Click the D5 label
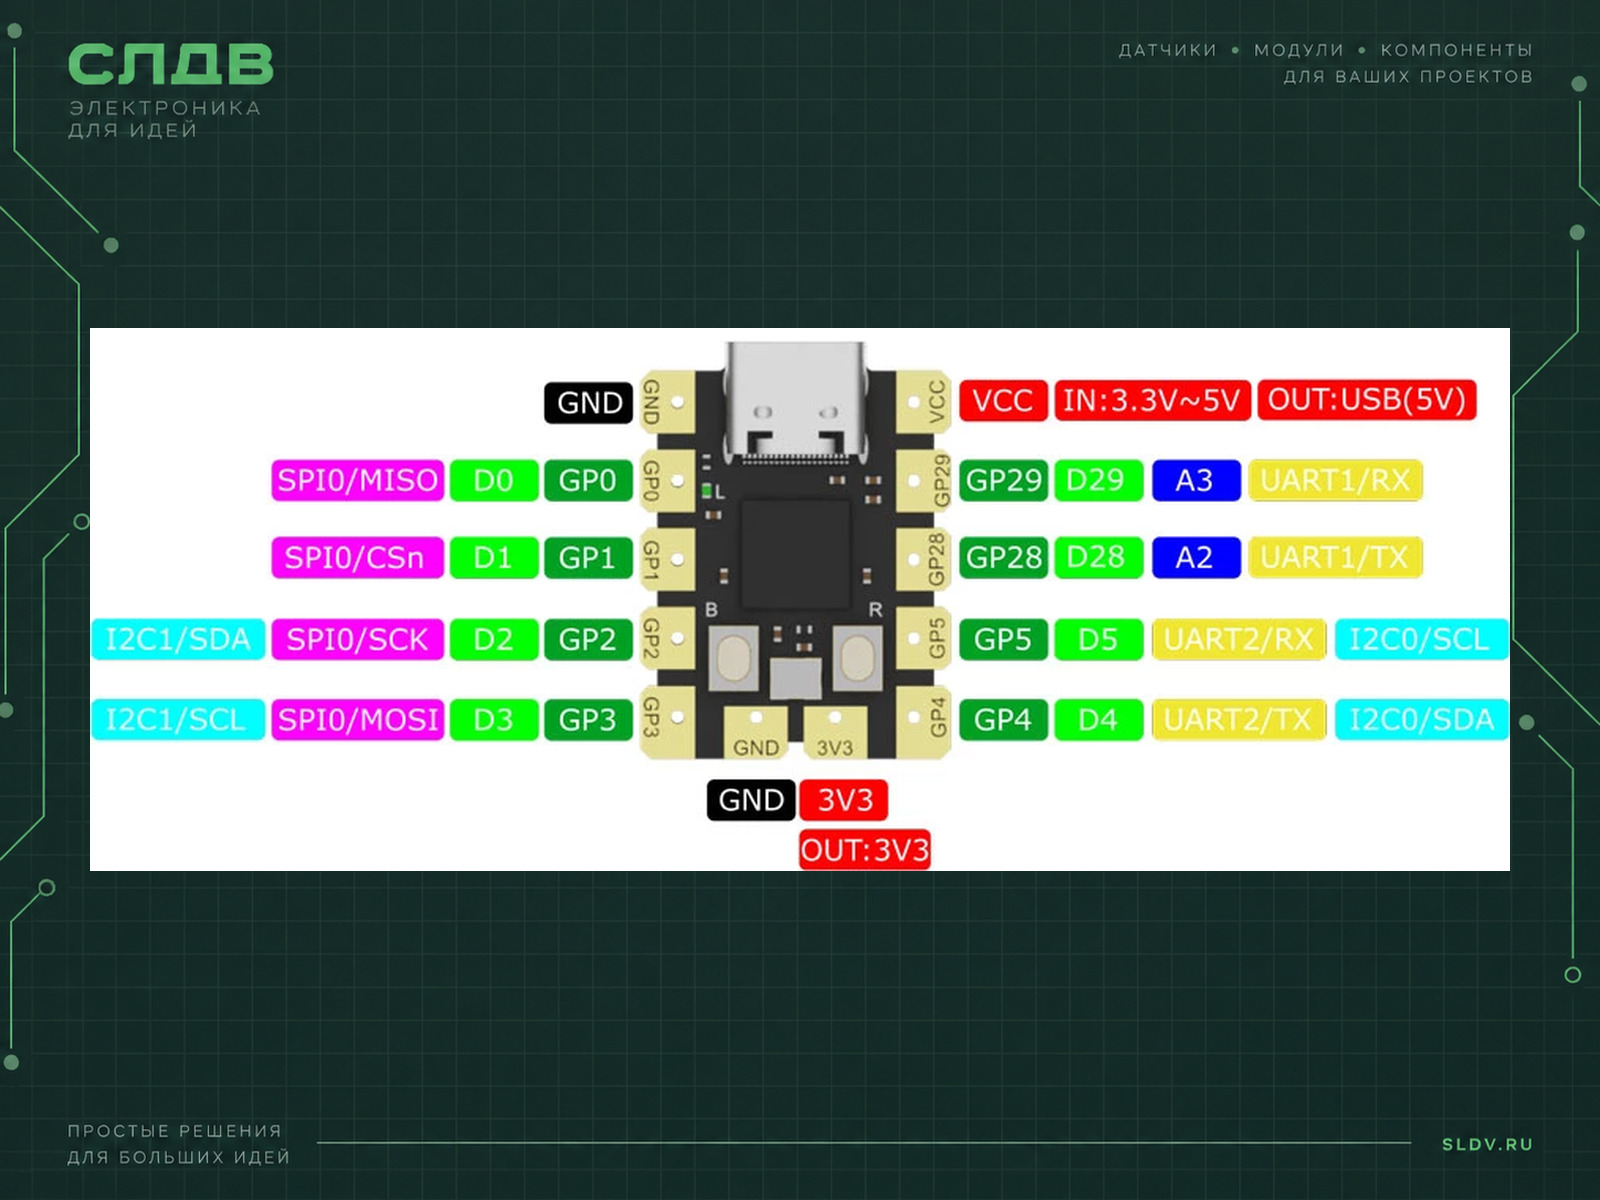This screenshot has height=1200, width=1600. tap(1097, 639)
